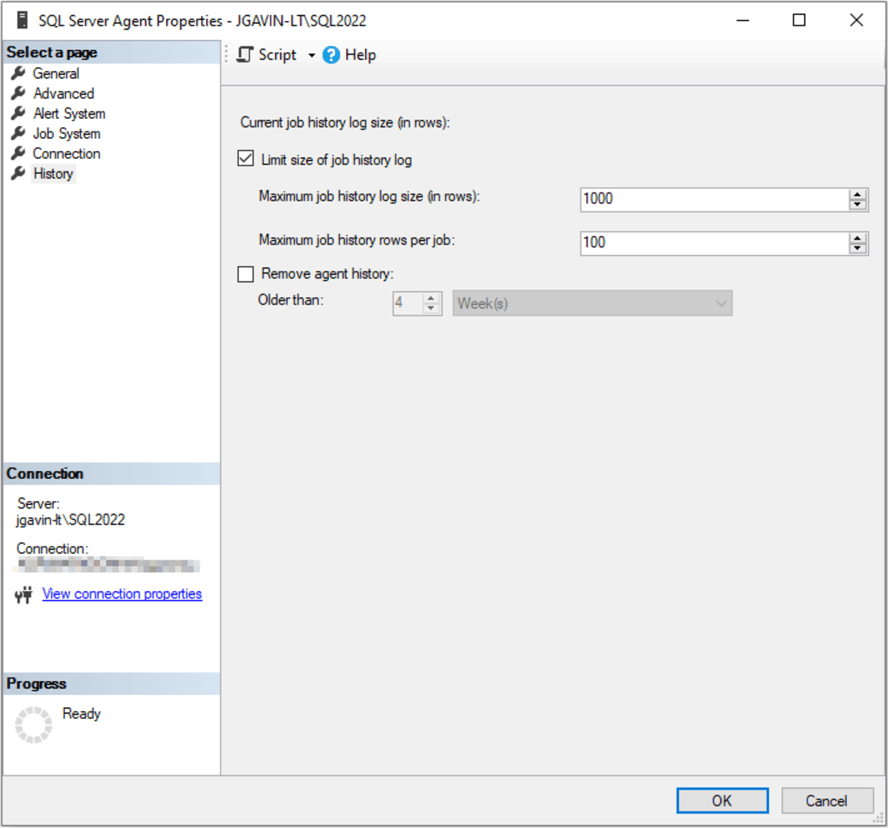Viewport: 888px width, 828px height.
Task: Click the blue Help question mark icon
Action: (x=332, y=55)
